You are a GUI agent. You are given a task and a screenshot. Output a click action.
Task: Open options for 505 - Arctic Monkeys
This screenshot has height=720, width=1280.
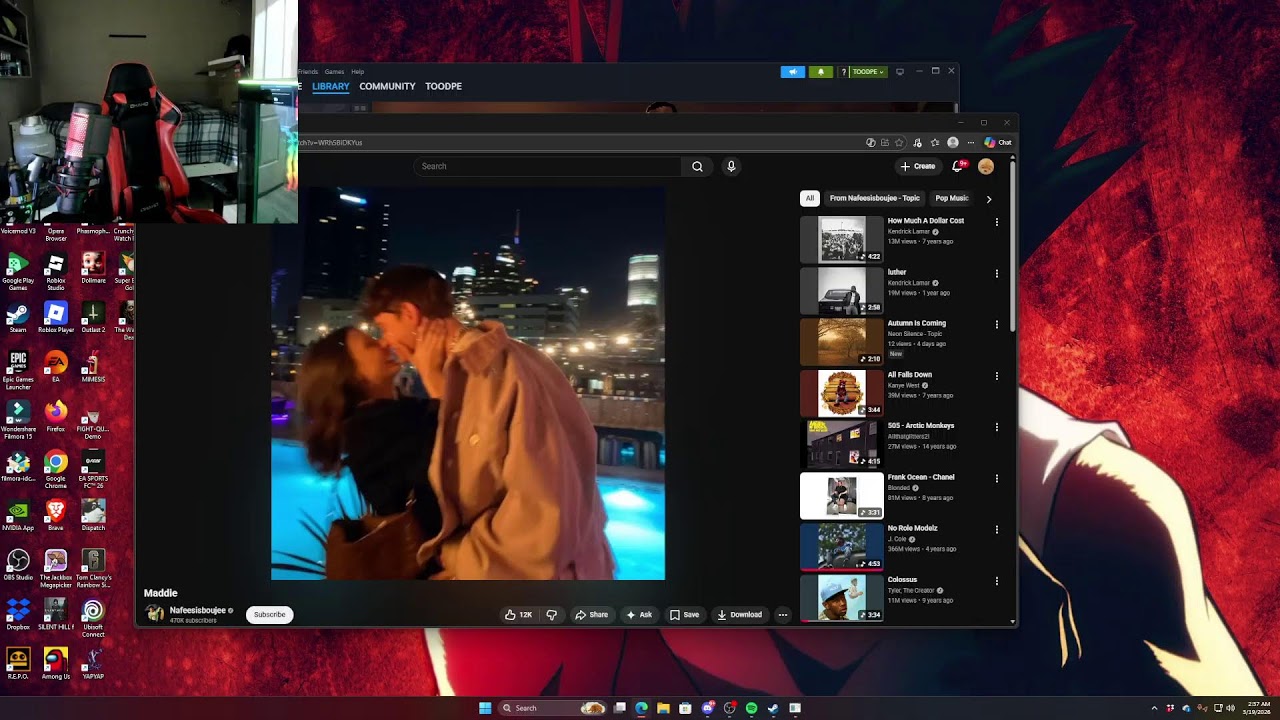coord(996,427)
